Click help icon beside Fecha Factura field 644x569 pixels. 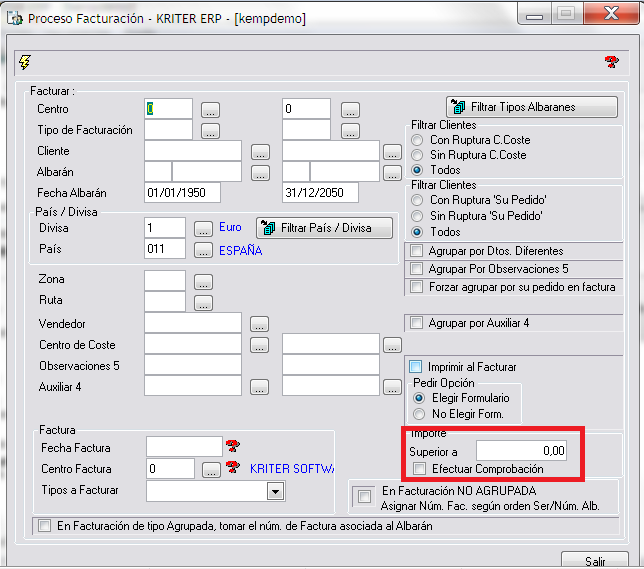click(x=234, y=446)
